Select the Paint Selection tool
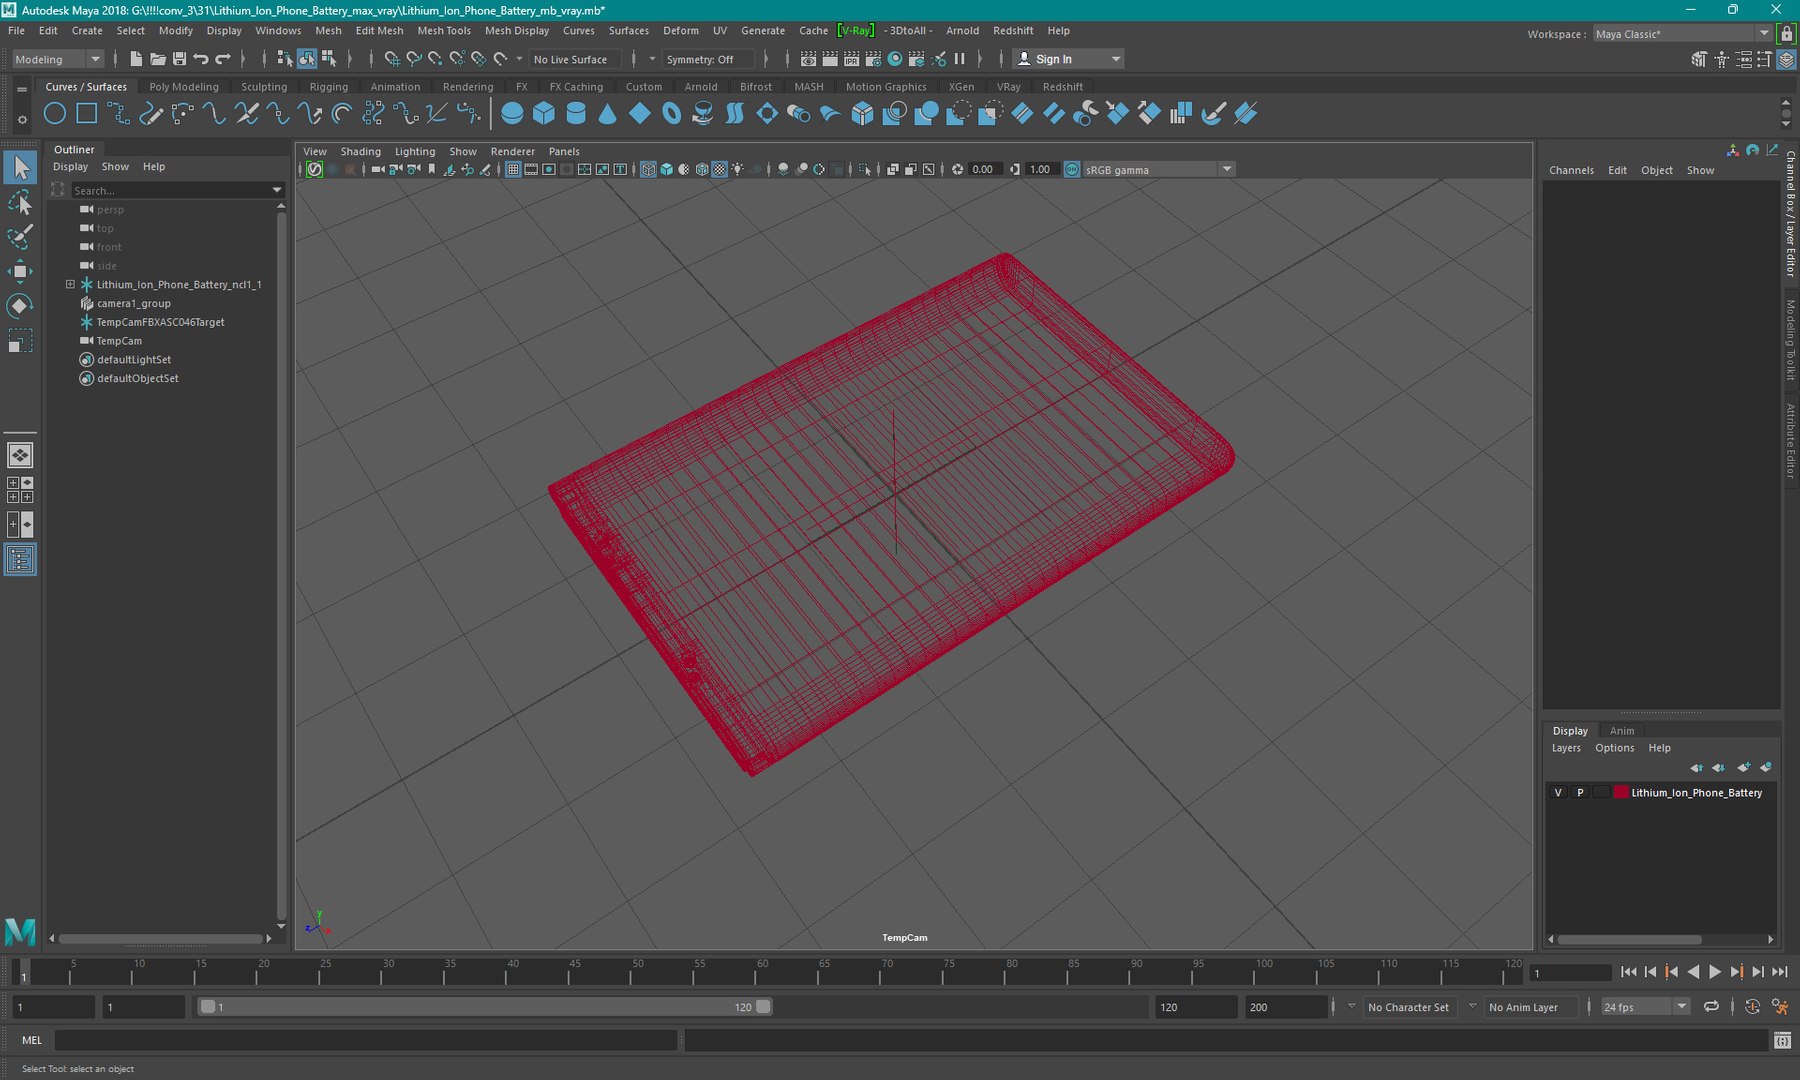 click(20, 237)
